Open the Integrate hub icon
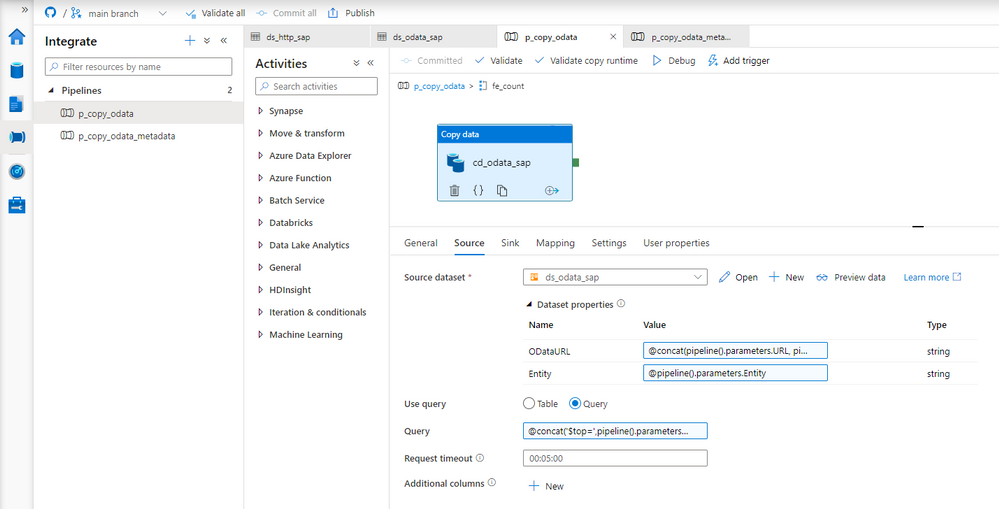The width and height of the screenshot is (999, 509). tap(17, 138)
